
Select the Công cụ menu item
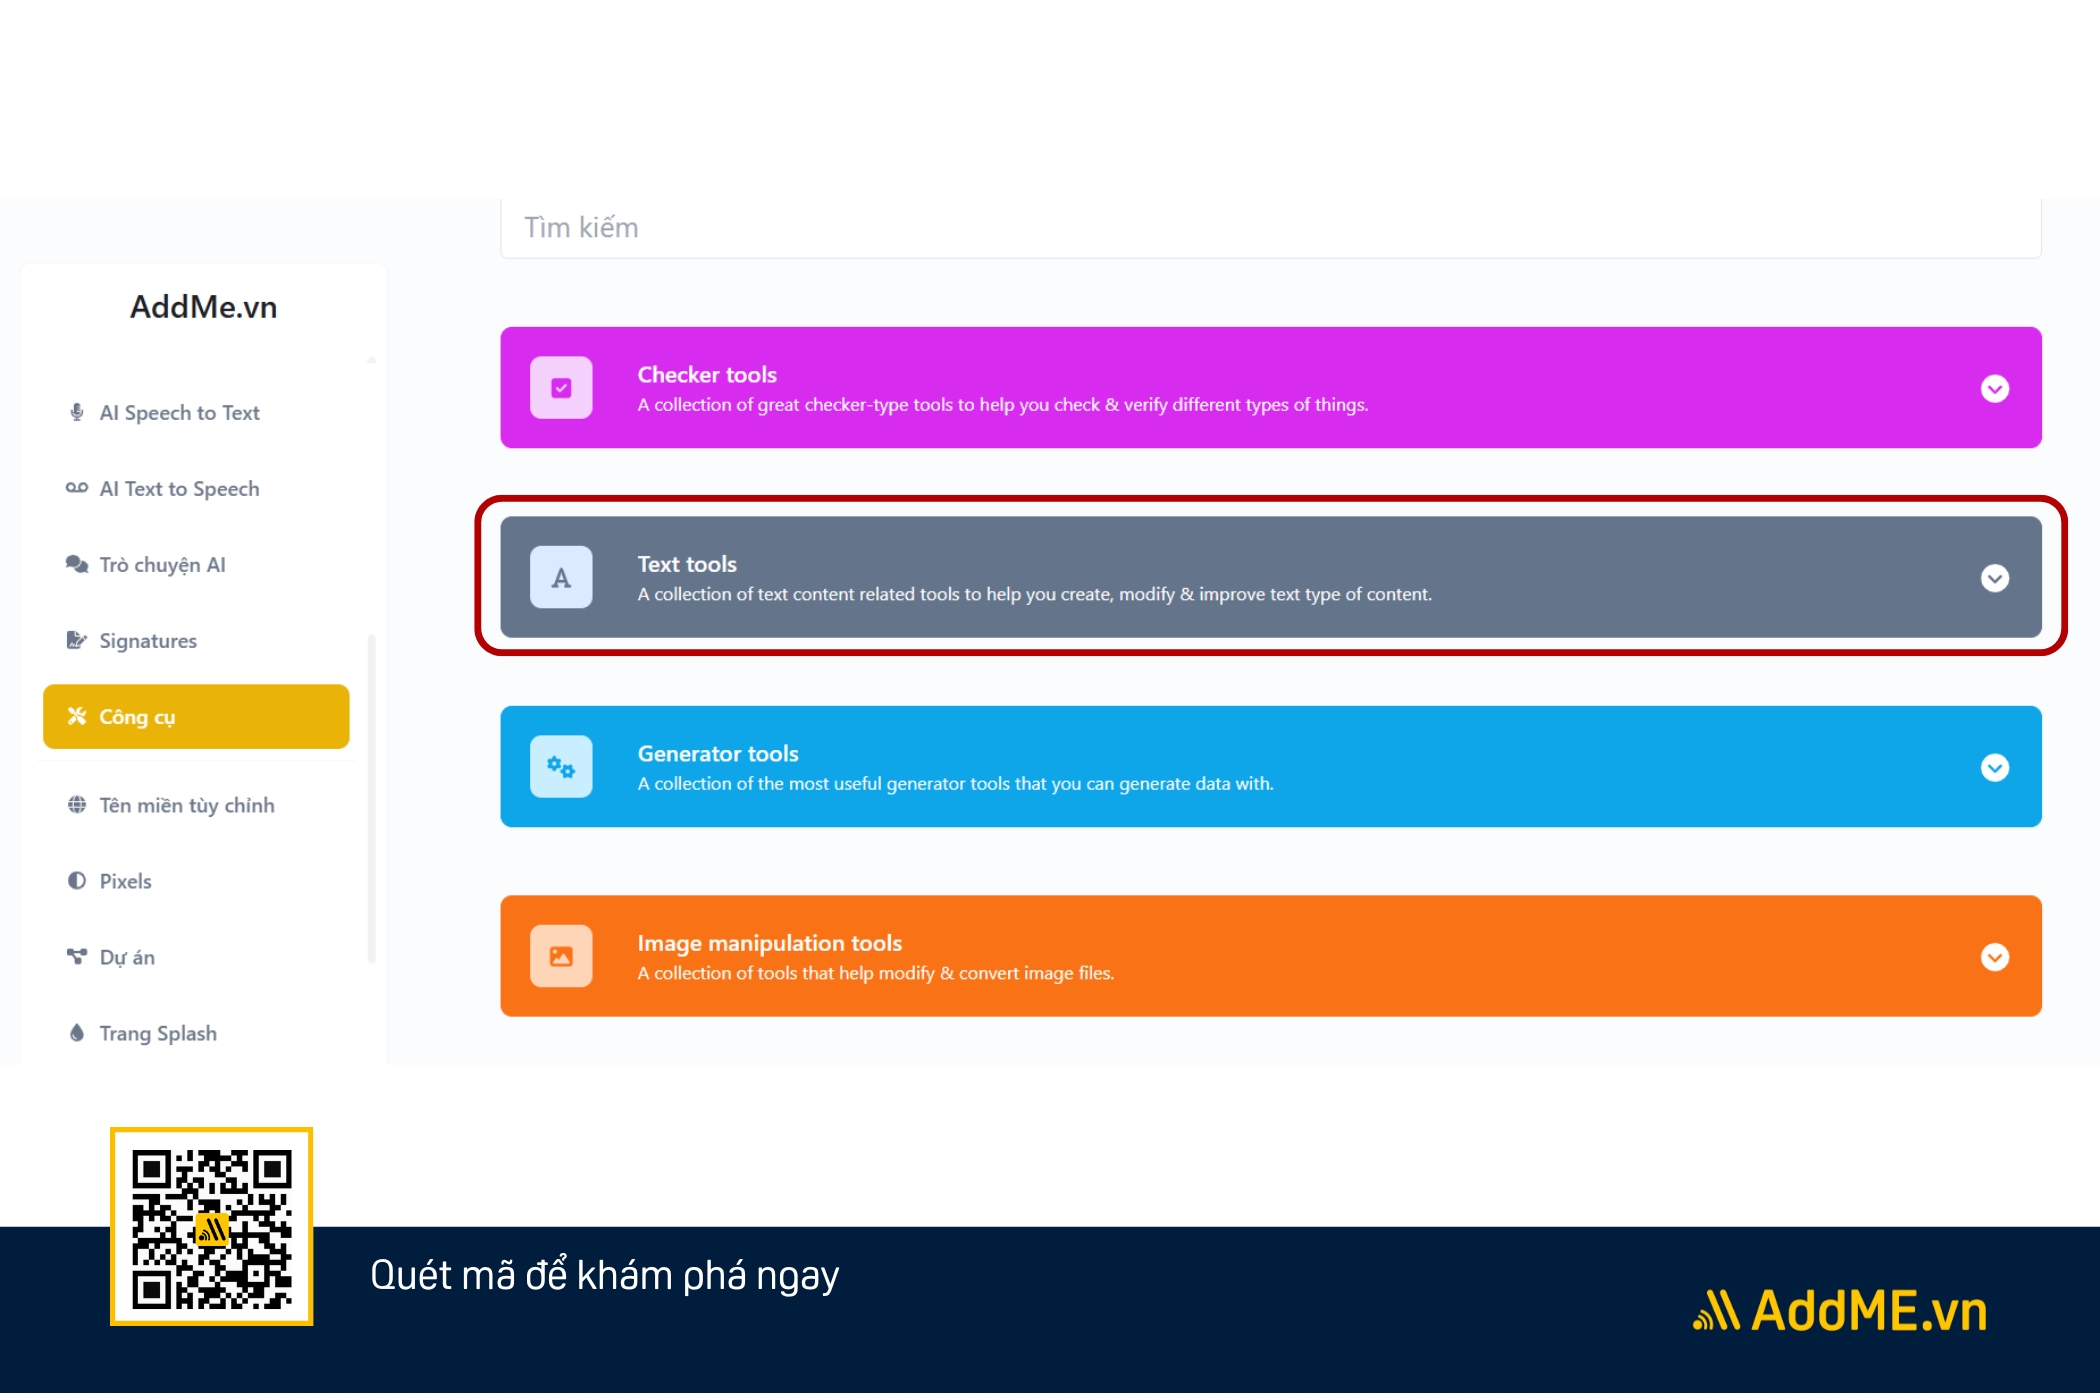point(194,716)
